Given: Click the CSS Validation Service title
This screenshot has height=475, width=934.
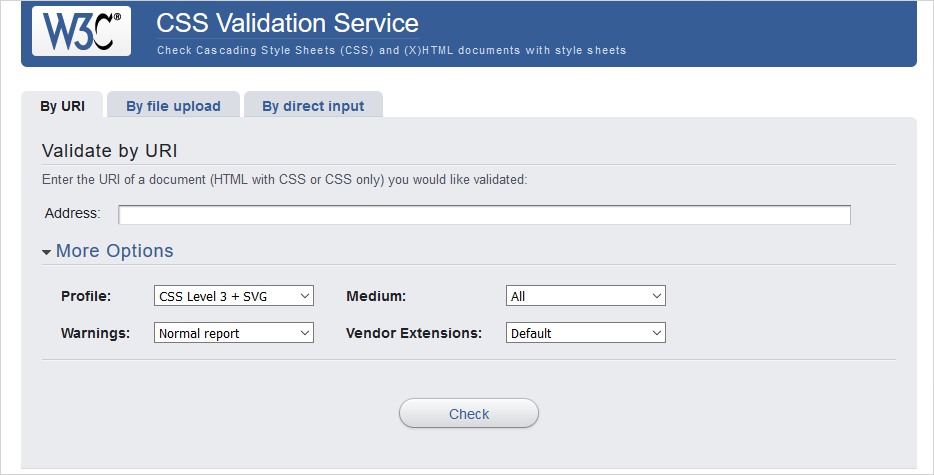Looking at the screenshot, I should (x=288, y=23).
